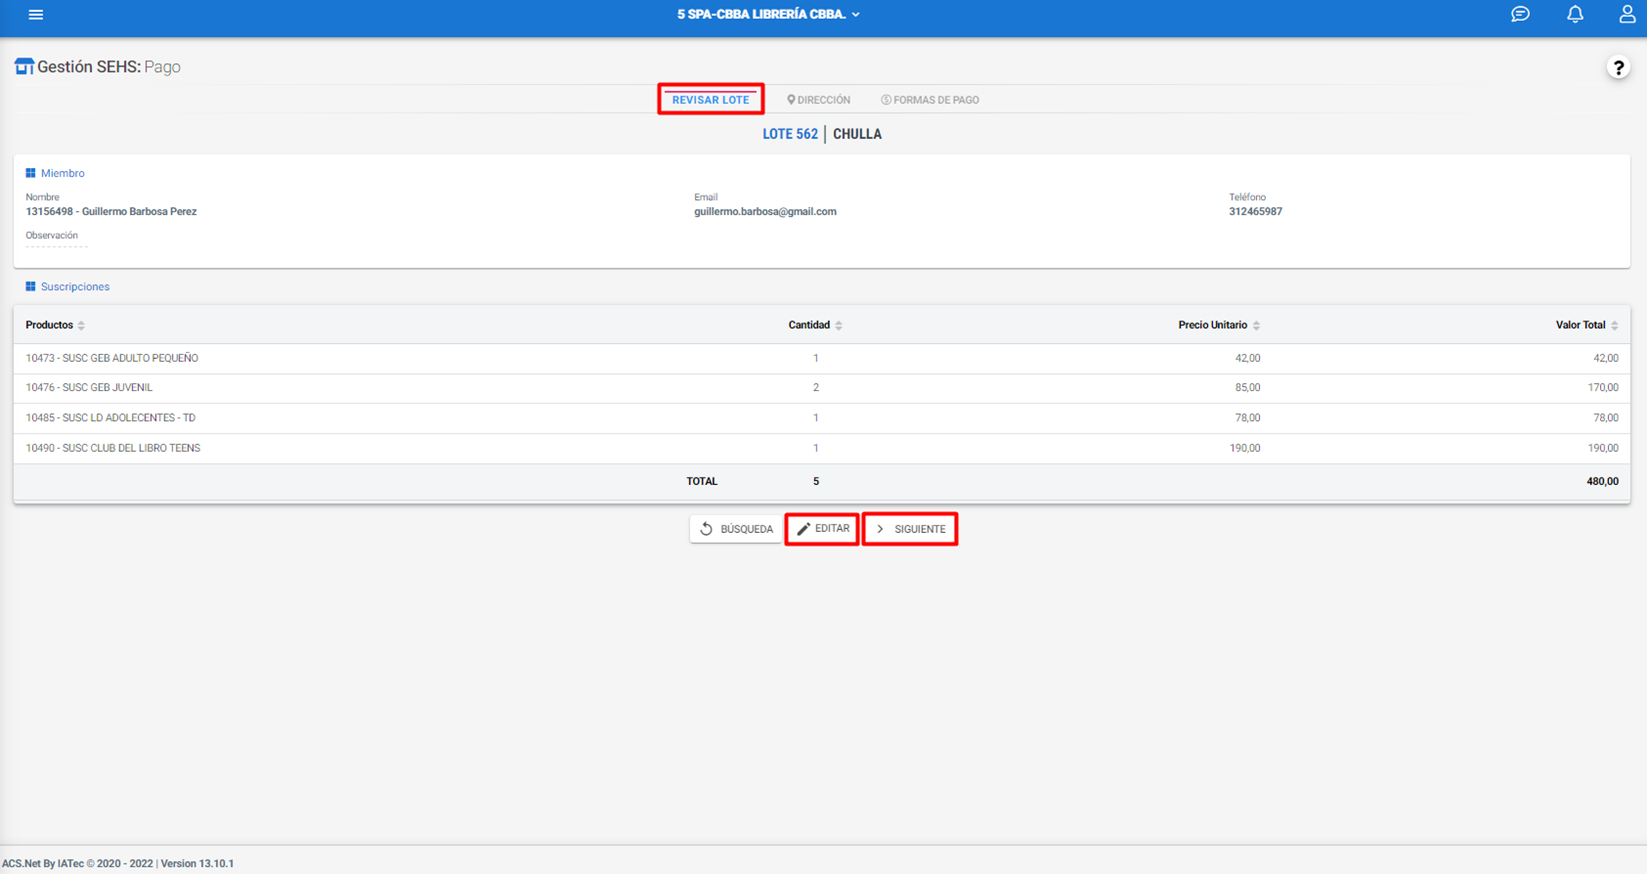Viewport: 1647px width, 874px height.
Task: Click the EDITAR button
Action: click(x=822, y=529)
